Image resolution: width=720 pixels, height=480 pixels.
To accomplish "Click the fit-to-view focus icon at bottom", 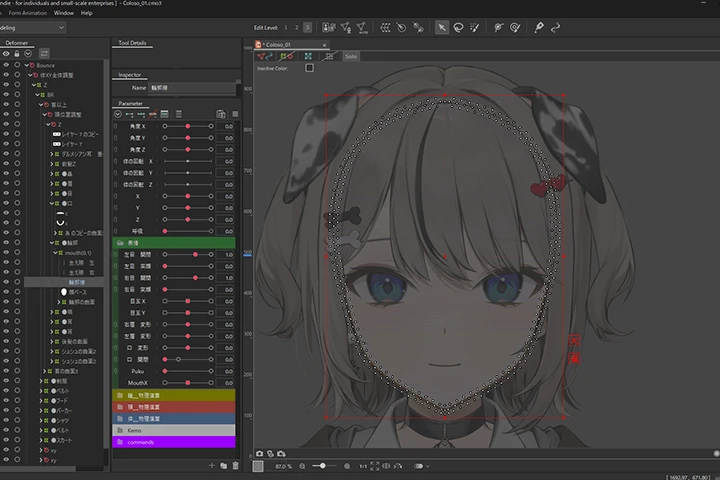I will click(x=375, y=466).
